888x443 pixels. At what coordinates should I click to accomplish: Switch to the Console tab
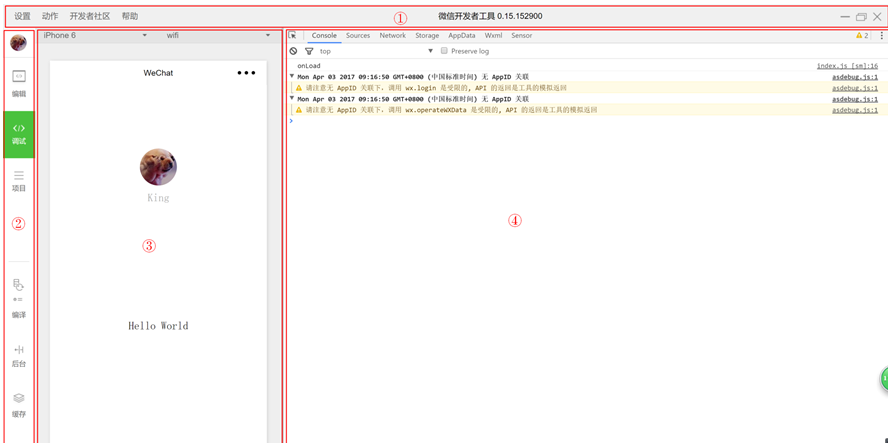pyautogui.click(x=325, y=35)
